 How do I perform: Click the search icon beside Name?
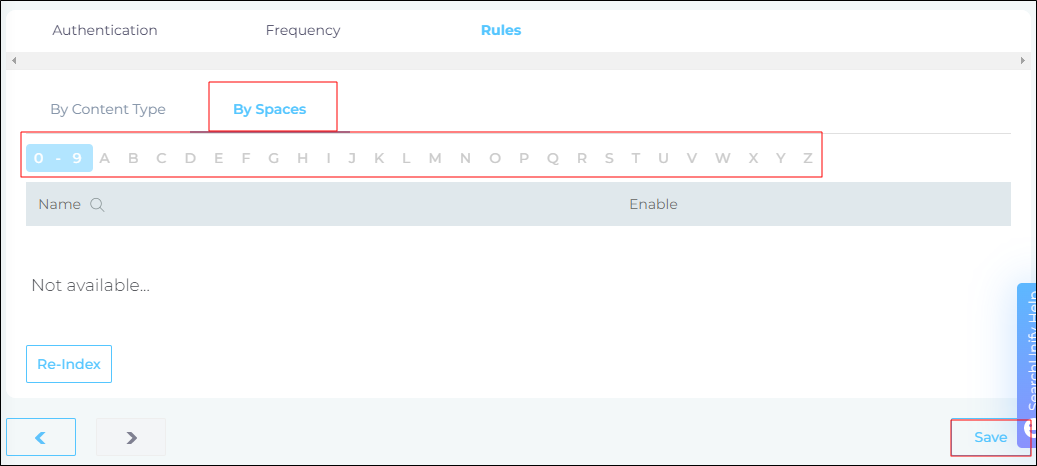pos(97,205)
